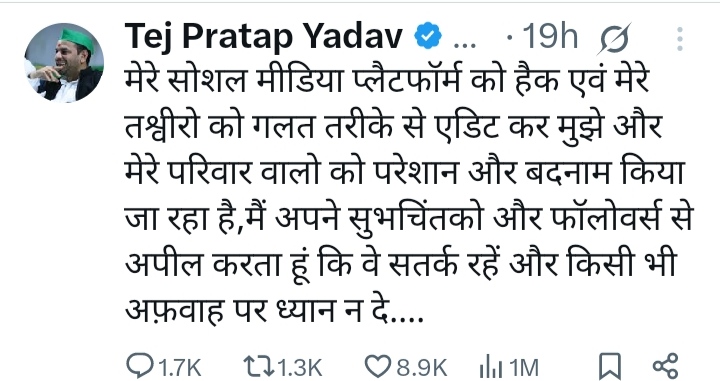
Task: Open Tej Pratap Yadav's profile picture
Action: 64,63
